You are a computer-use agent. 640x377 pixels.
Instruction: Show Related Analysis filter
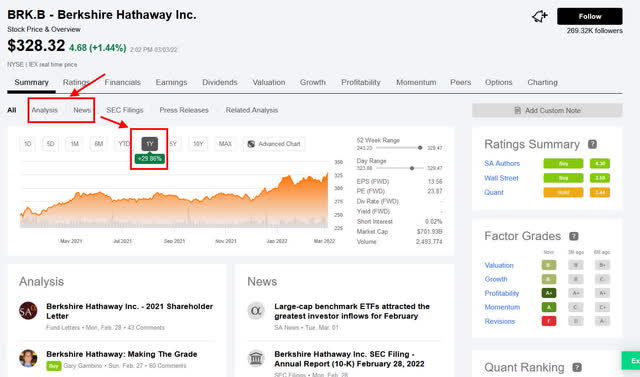251,110
